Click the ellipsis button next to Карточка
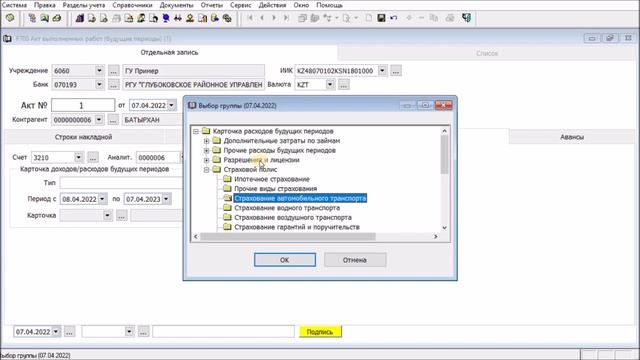Viewport: 640px width, 360px height. [122, 215]
